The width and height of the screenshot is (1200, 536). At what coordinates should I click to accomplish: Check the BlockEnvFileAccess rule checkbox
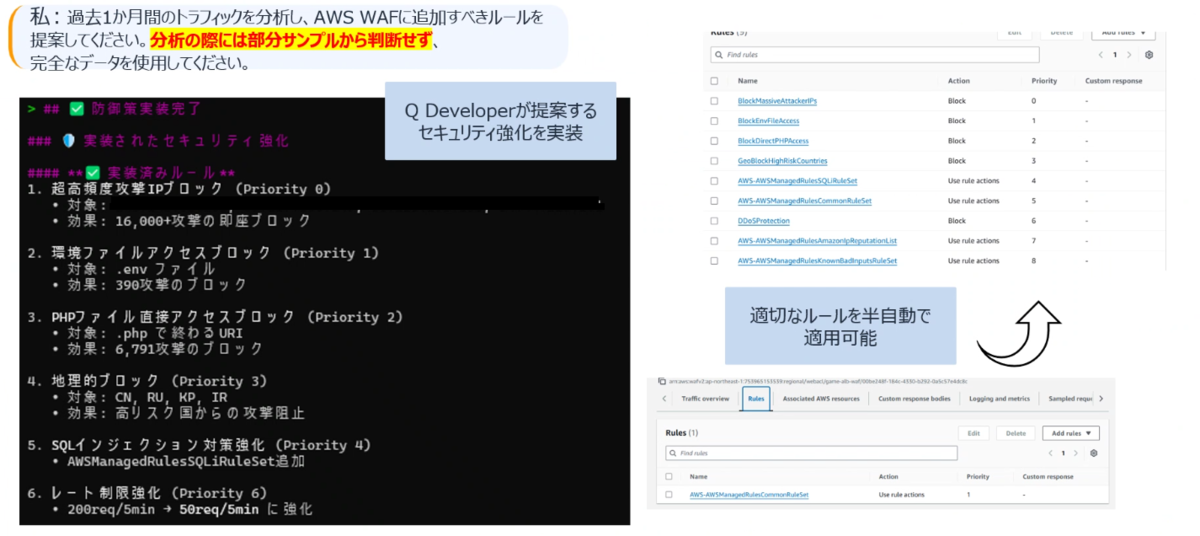(x=714, y=121)
